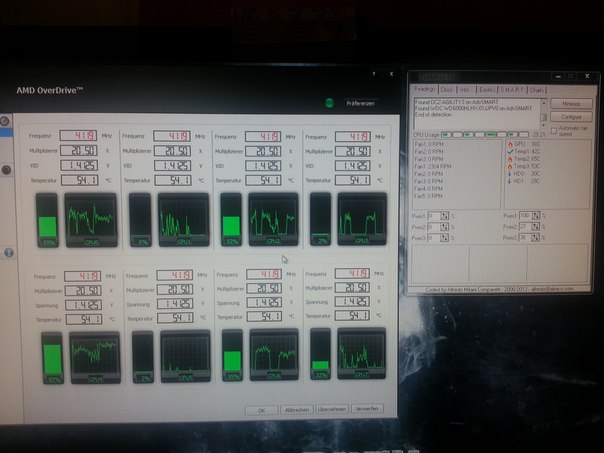This screenshot has width=604, height=453.
Task: Open the info icon in OverDrive sidebar
Action: [8, 253]
